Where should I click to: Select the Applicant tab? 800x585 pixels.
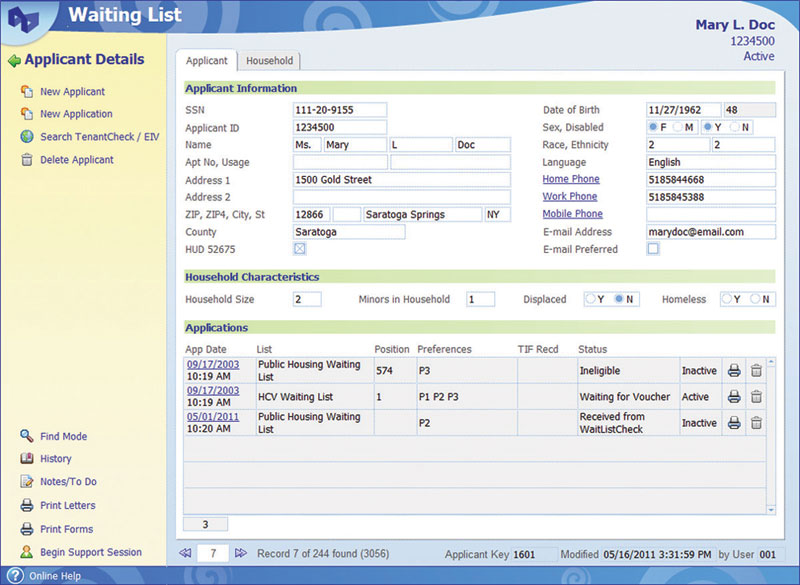[x=206, y=61]
